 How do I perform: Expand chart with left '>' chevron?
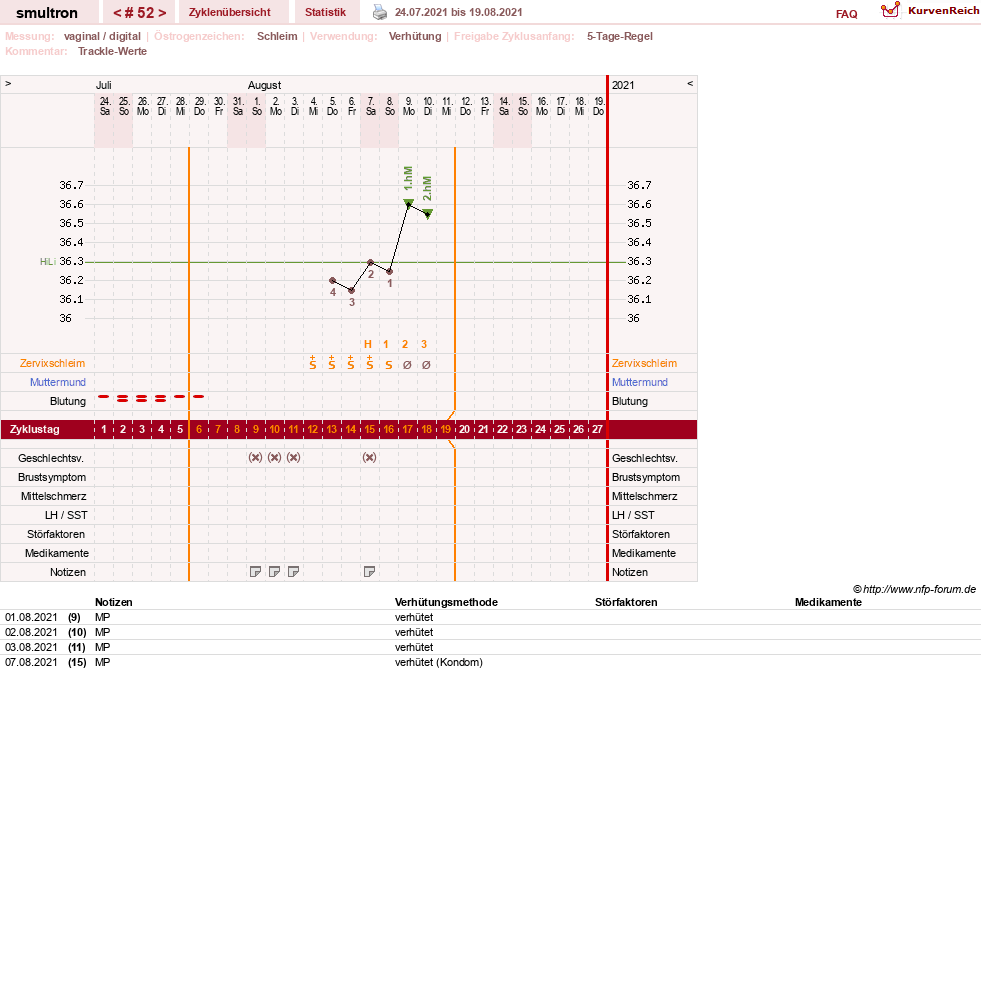[x=8, y=83]
